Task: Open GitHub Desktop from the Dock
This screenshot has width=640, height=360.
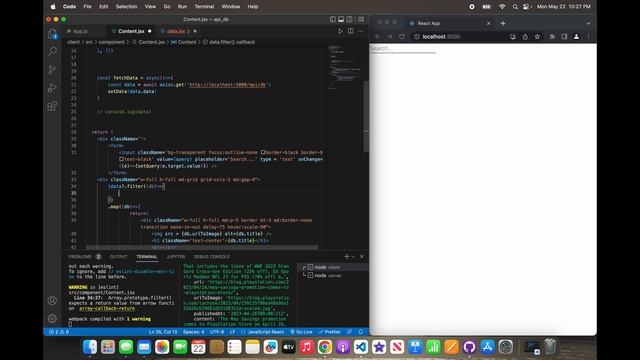Action: pyautogui.click(x=469, y=347)
